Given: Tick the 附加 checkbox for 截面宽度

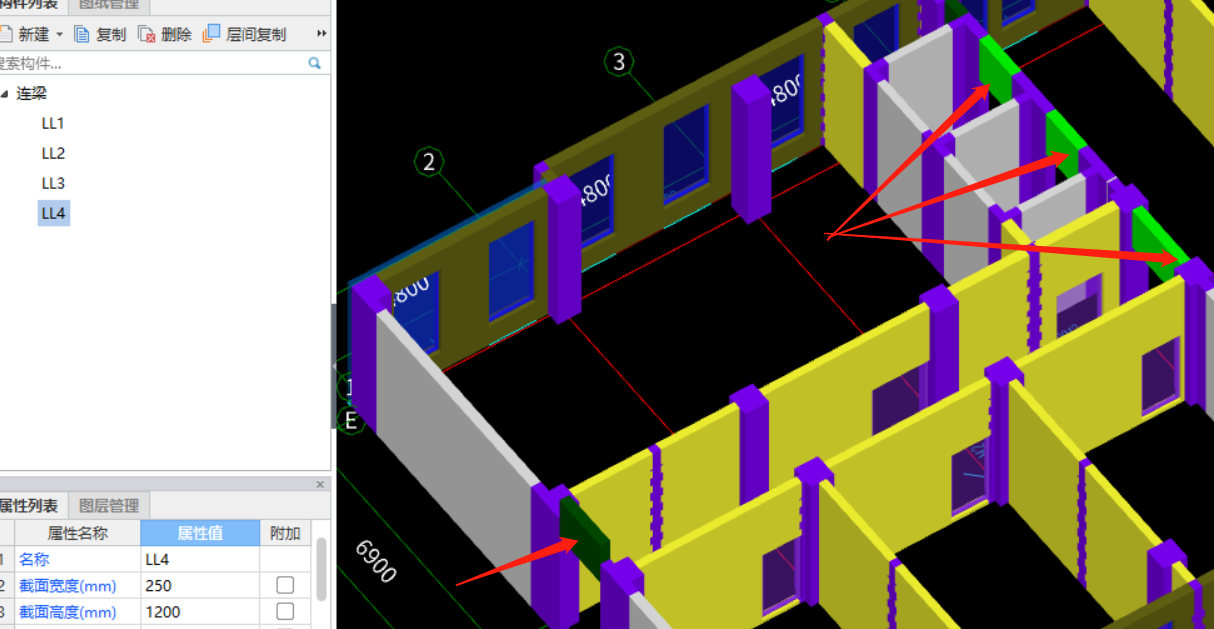Looking at the screenshot, I should pyautogui.click(x=285, y=585).
